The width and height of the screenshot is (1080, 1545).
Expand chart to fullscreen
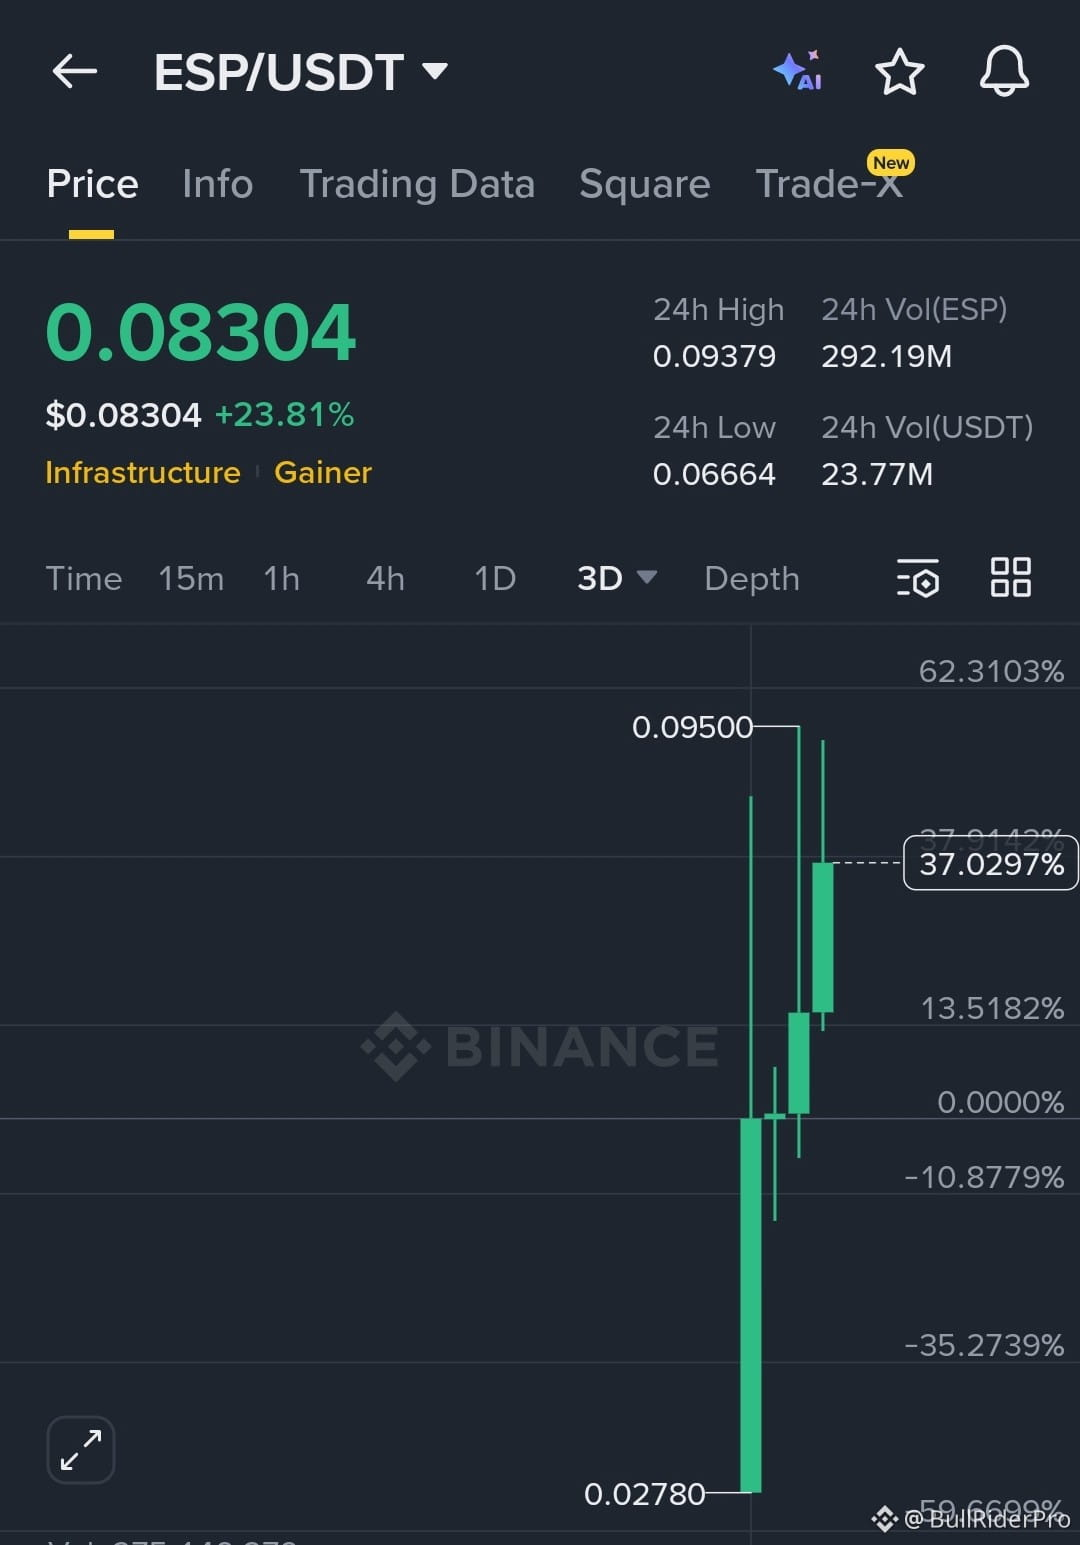(x=81, y=1449)
